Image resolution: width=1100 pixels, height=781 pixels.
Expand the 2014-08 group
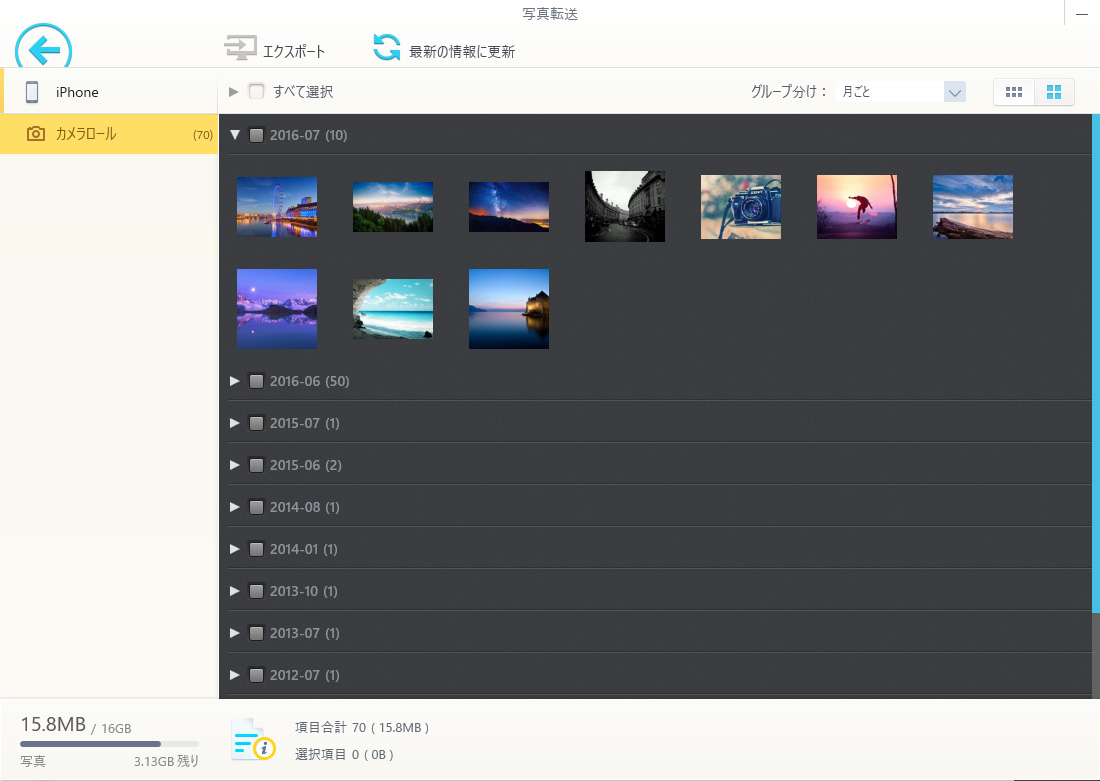[235, 507]
